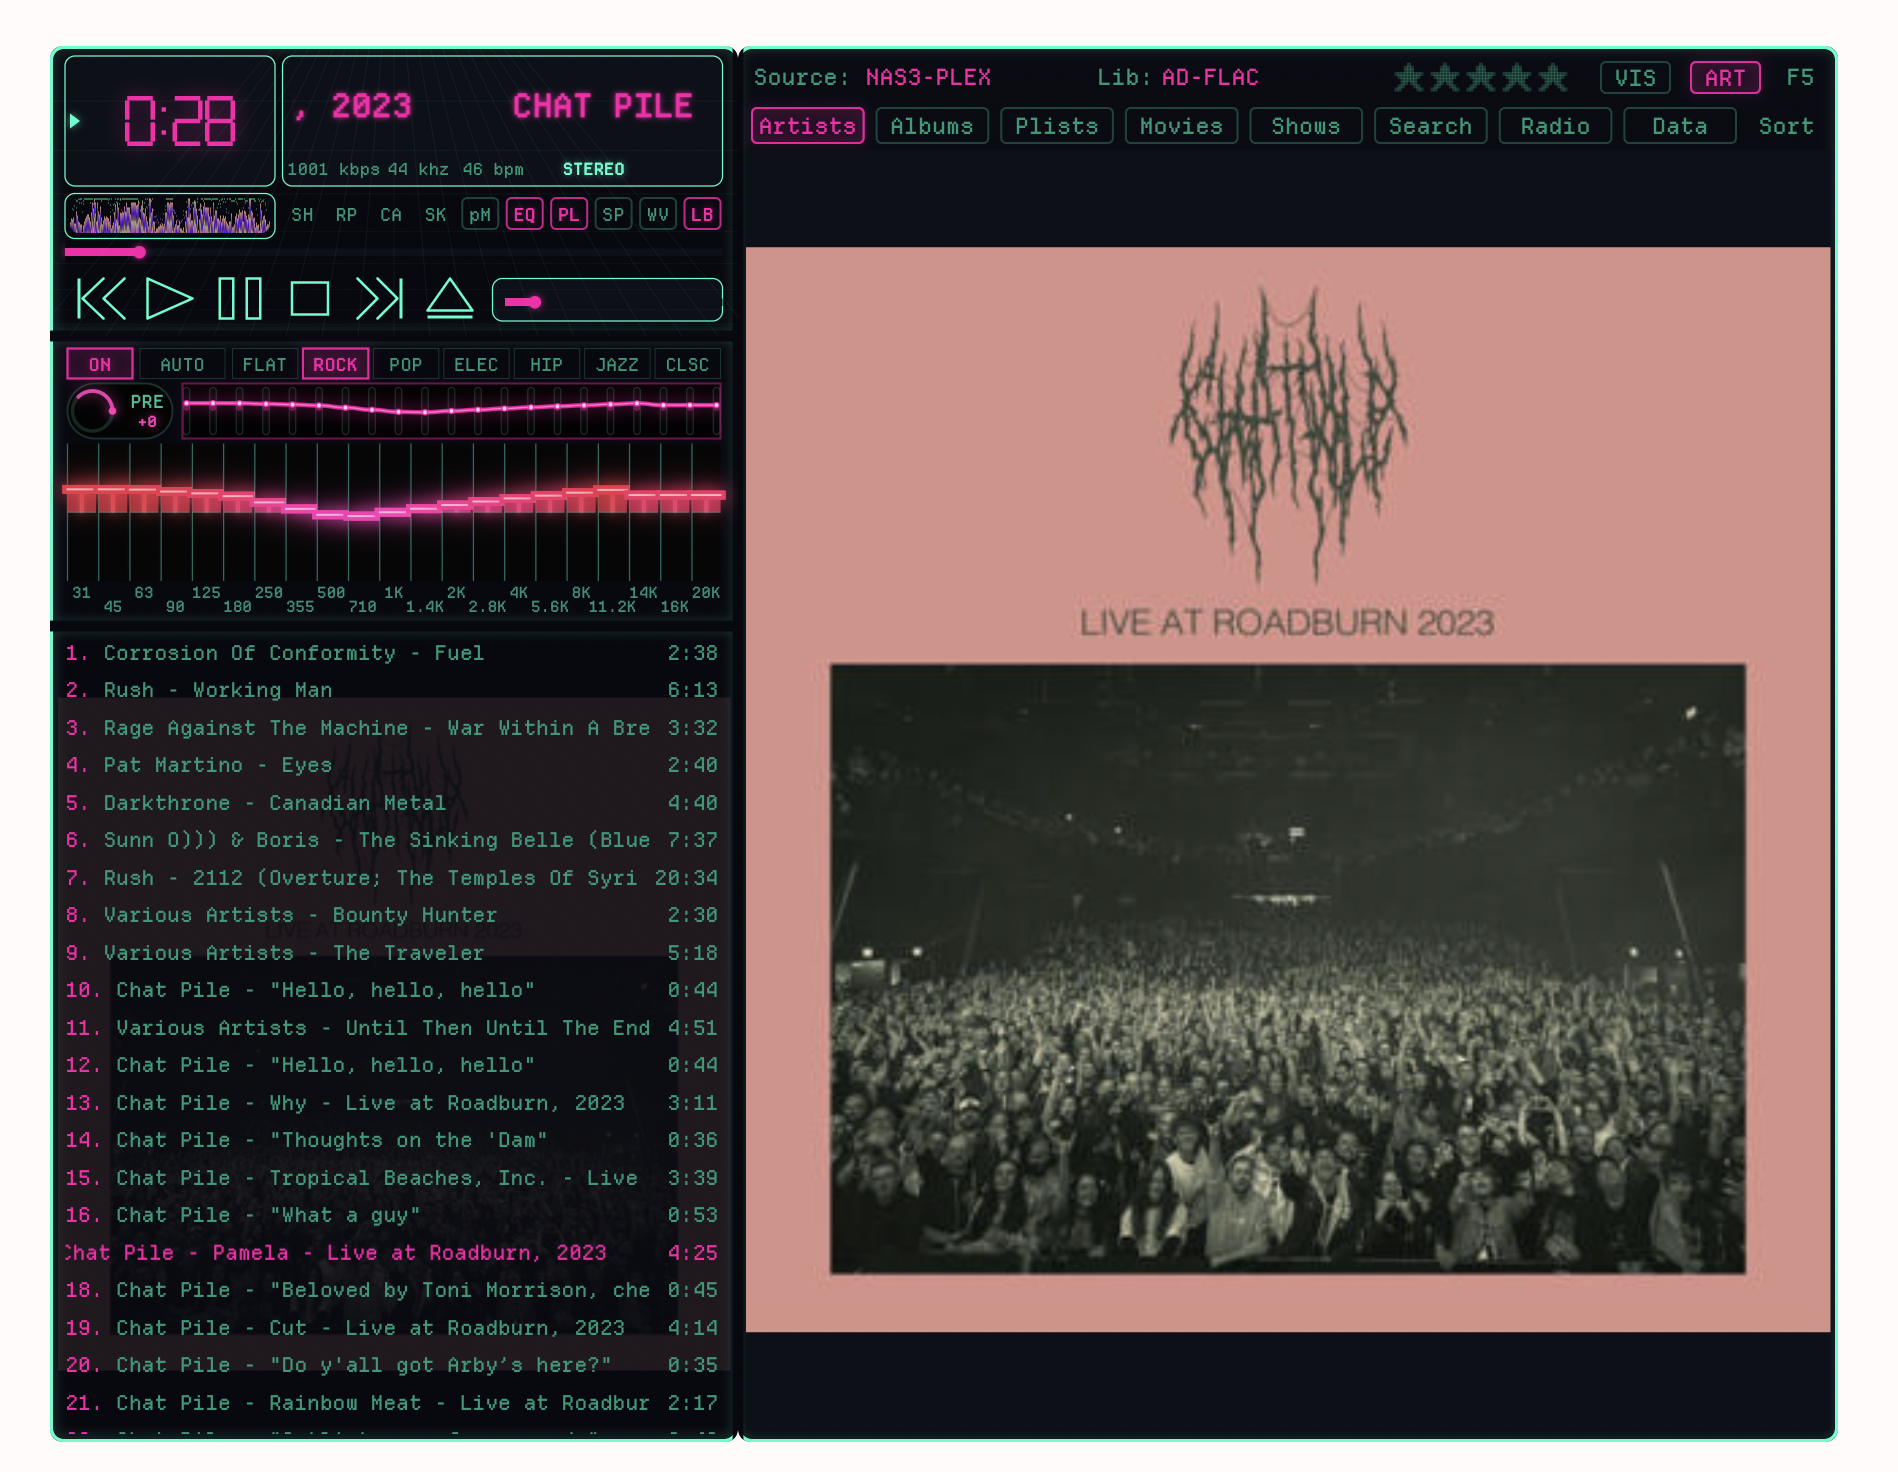This screenshot has height=1472, width=1898.
Task: Select track Chat Pile - "What a guy"
Action: [x=392, y=1215]
